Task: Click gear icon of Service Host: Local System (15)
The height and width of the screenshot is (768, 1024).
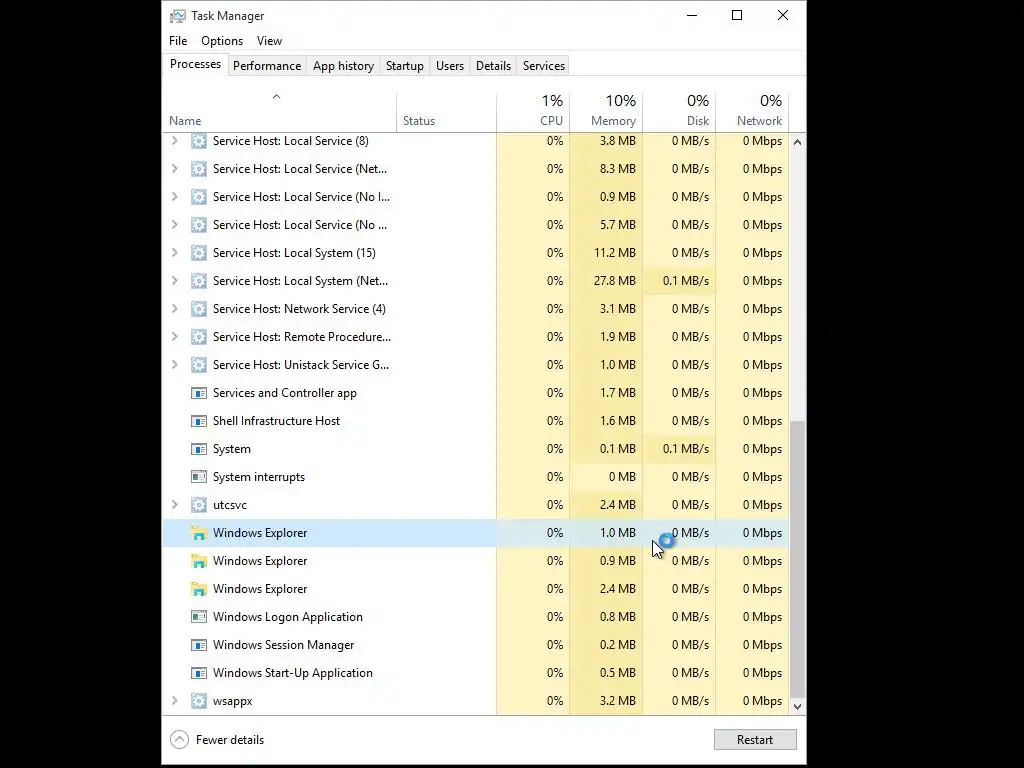Action: click(199, 253)
